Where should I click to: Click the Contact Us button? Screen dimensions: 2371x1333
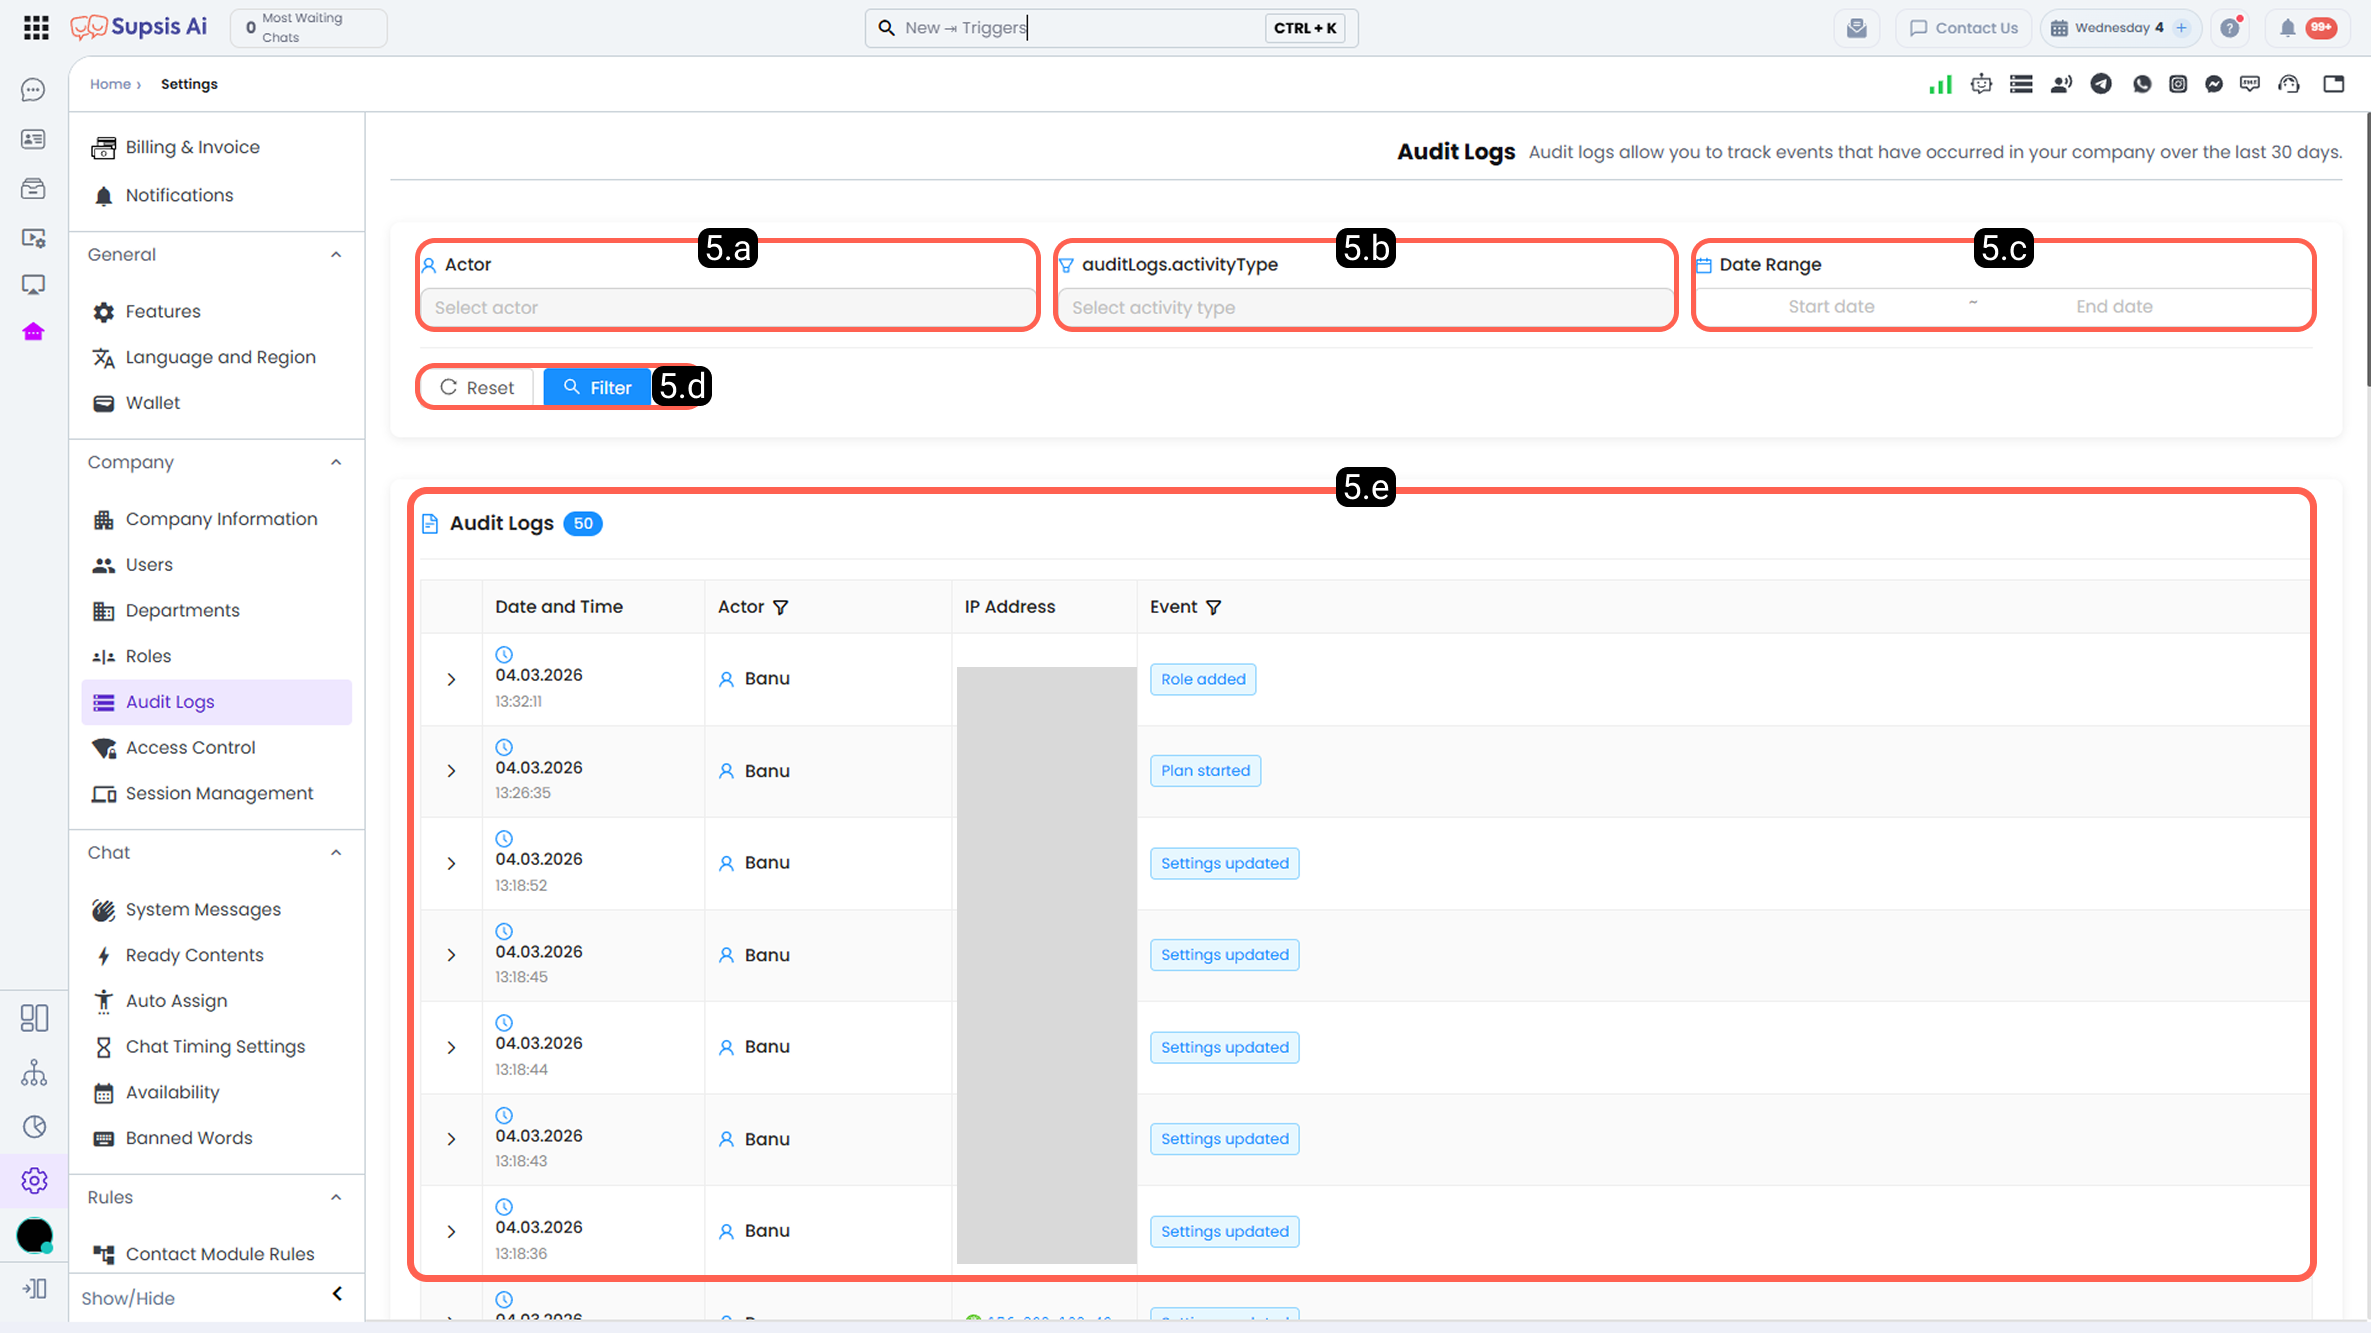tap(1963, 28)
